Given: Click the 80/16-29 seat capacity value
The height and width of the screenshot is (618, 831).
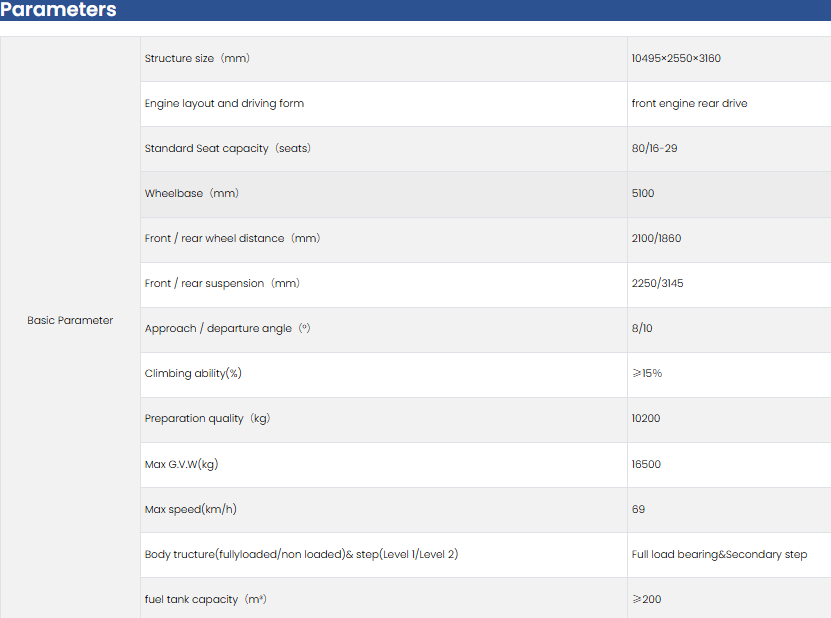Looking at the screenshot, I should coord(655,149).
